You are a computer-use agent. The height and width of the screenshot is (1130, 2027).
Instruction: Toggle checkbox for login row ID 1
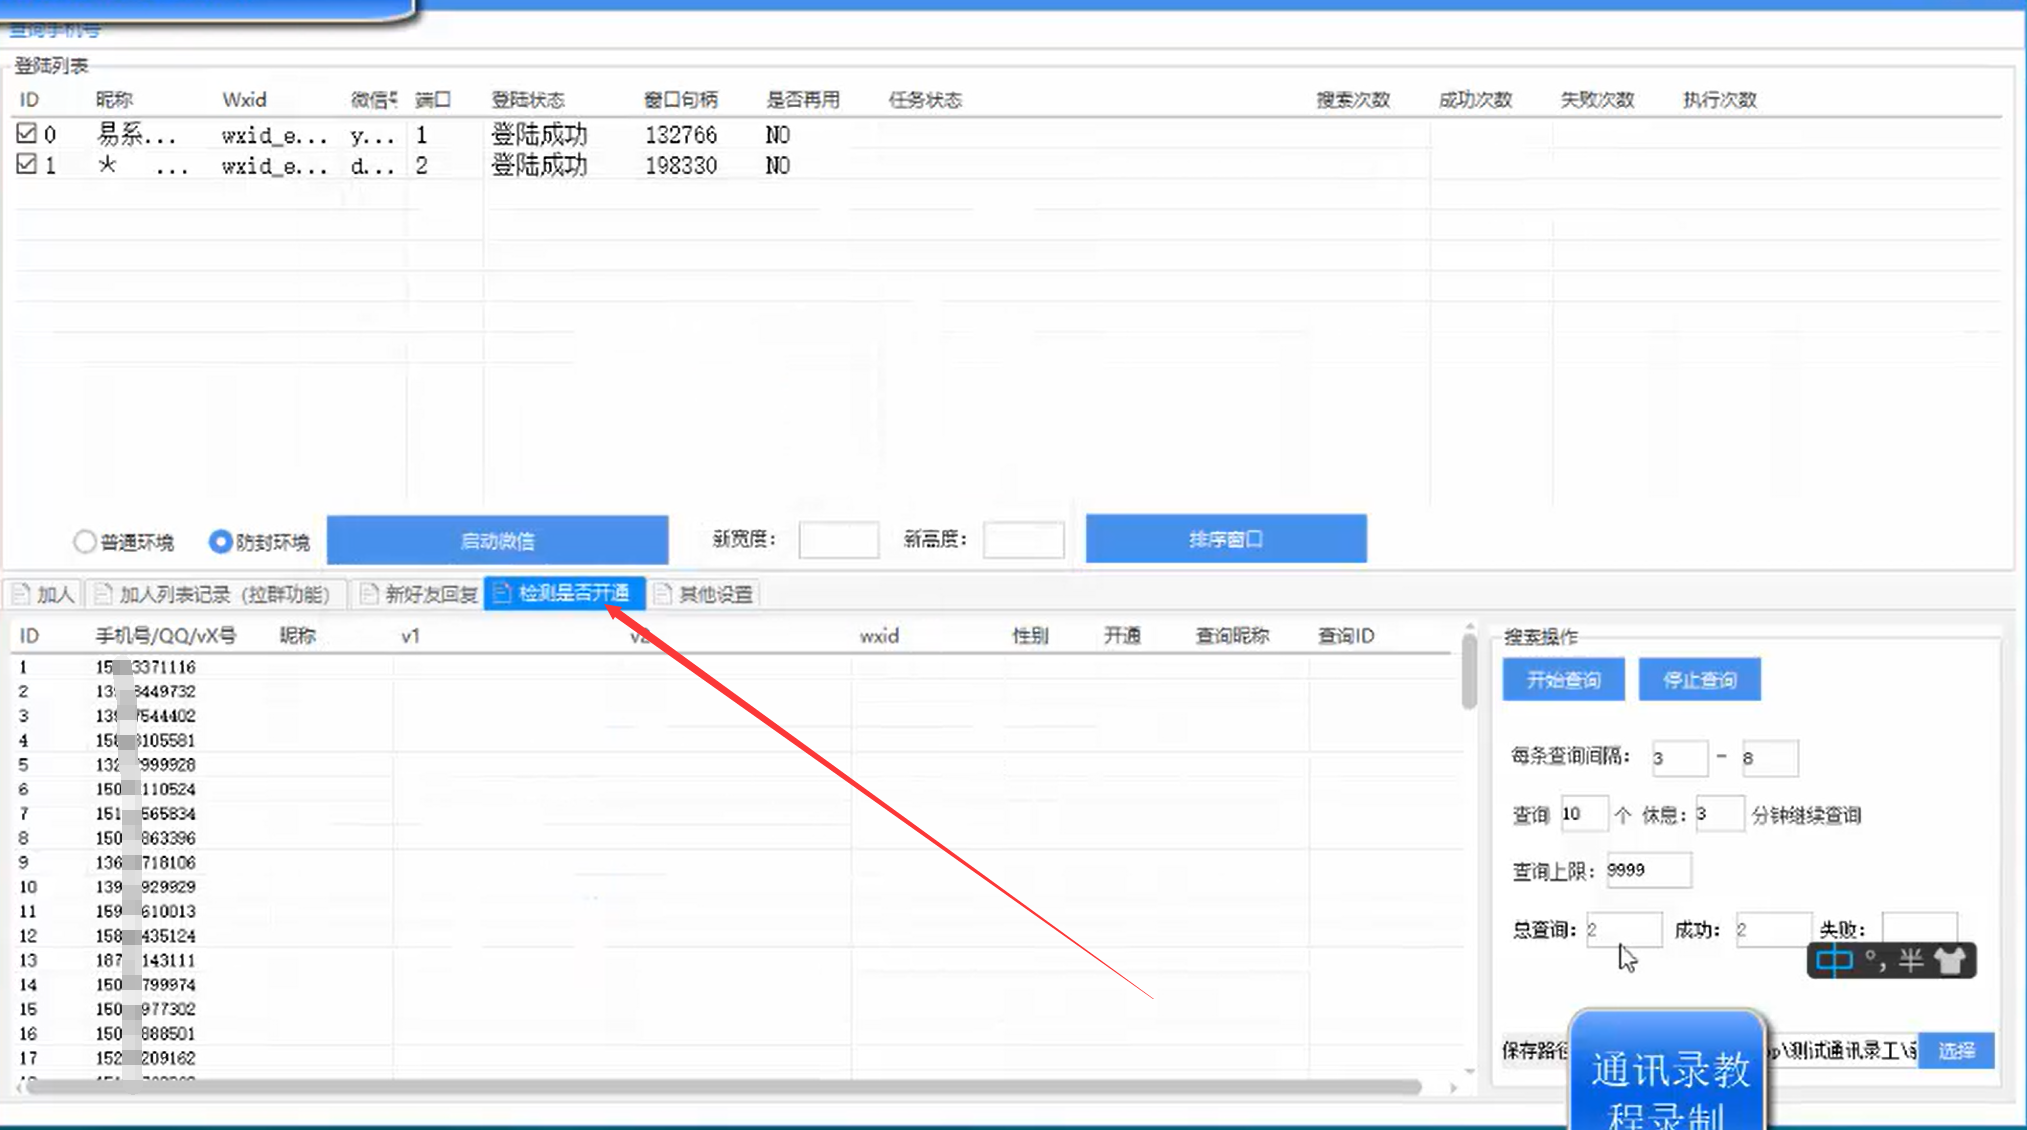(x=26, y=164)
